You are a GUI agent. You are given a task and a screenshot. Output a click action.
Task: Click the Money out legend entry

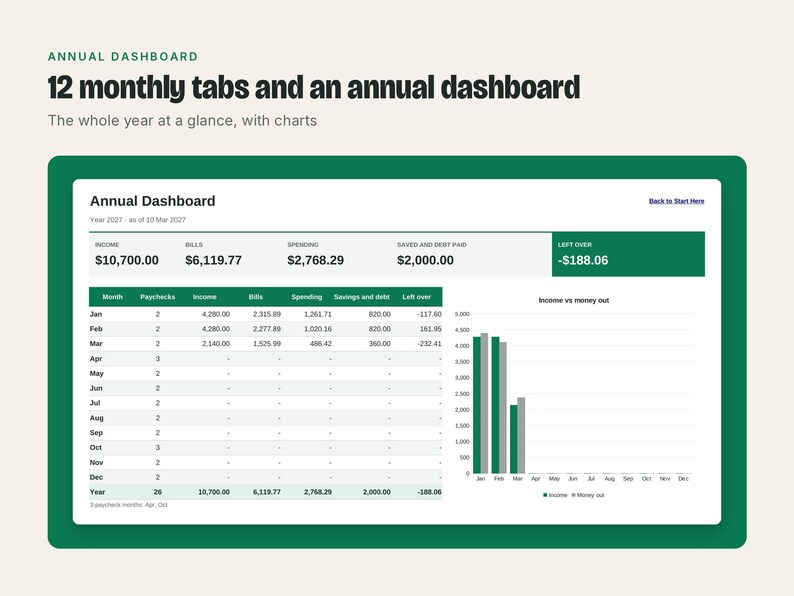click(588, 495)
